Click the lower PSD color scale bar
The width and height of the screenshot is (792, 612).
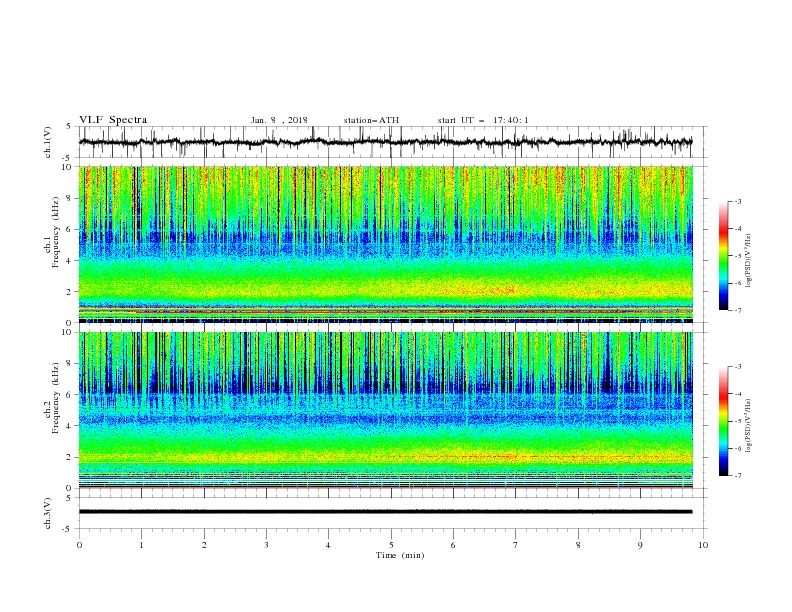pyautogui.click(x=723, y=421)
